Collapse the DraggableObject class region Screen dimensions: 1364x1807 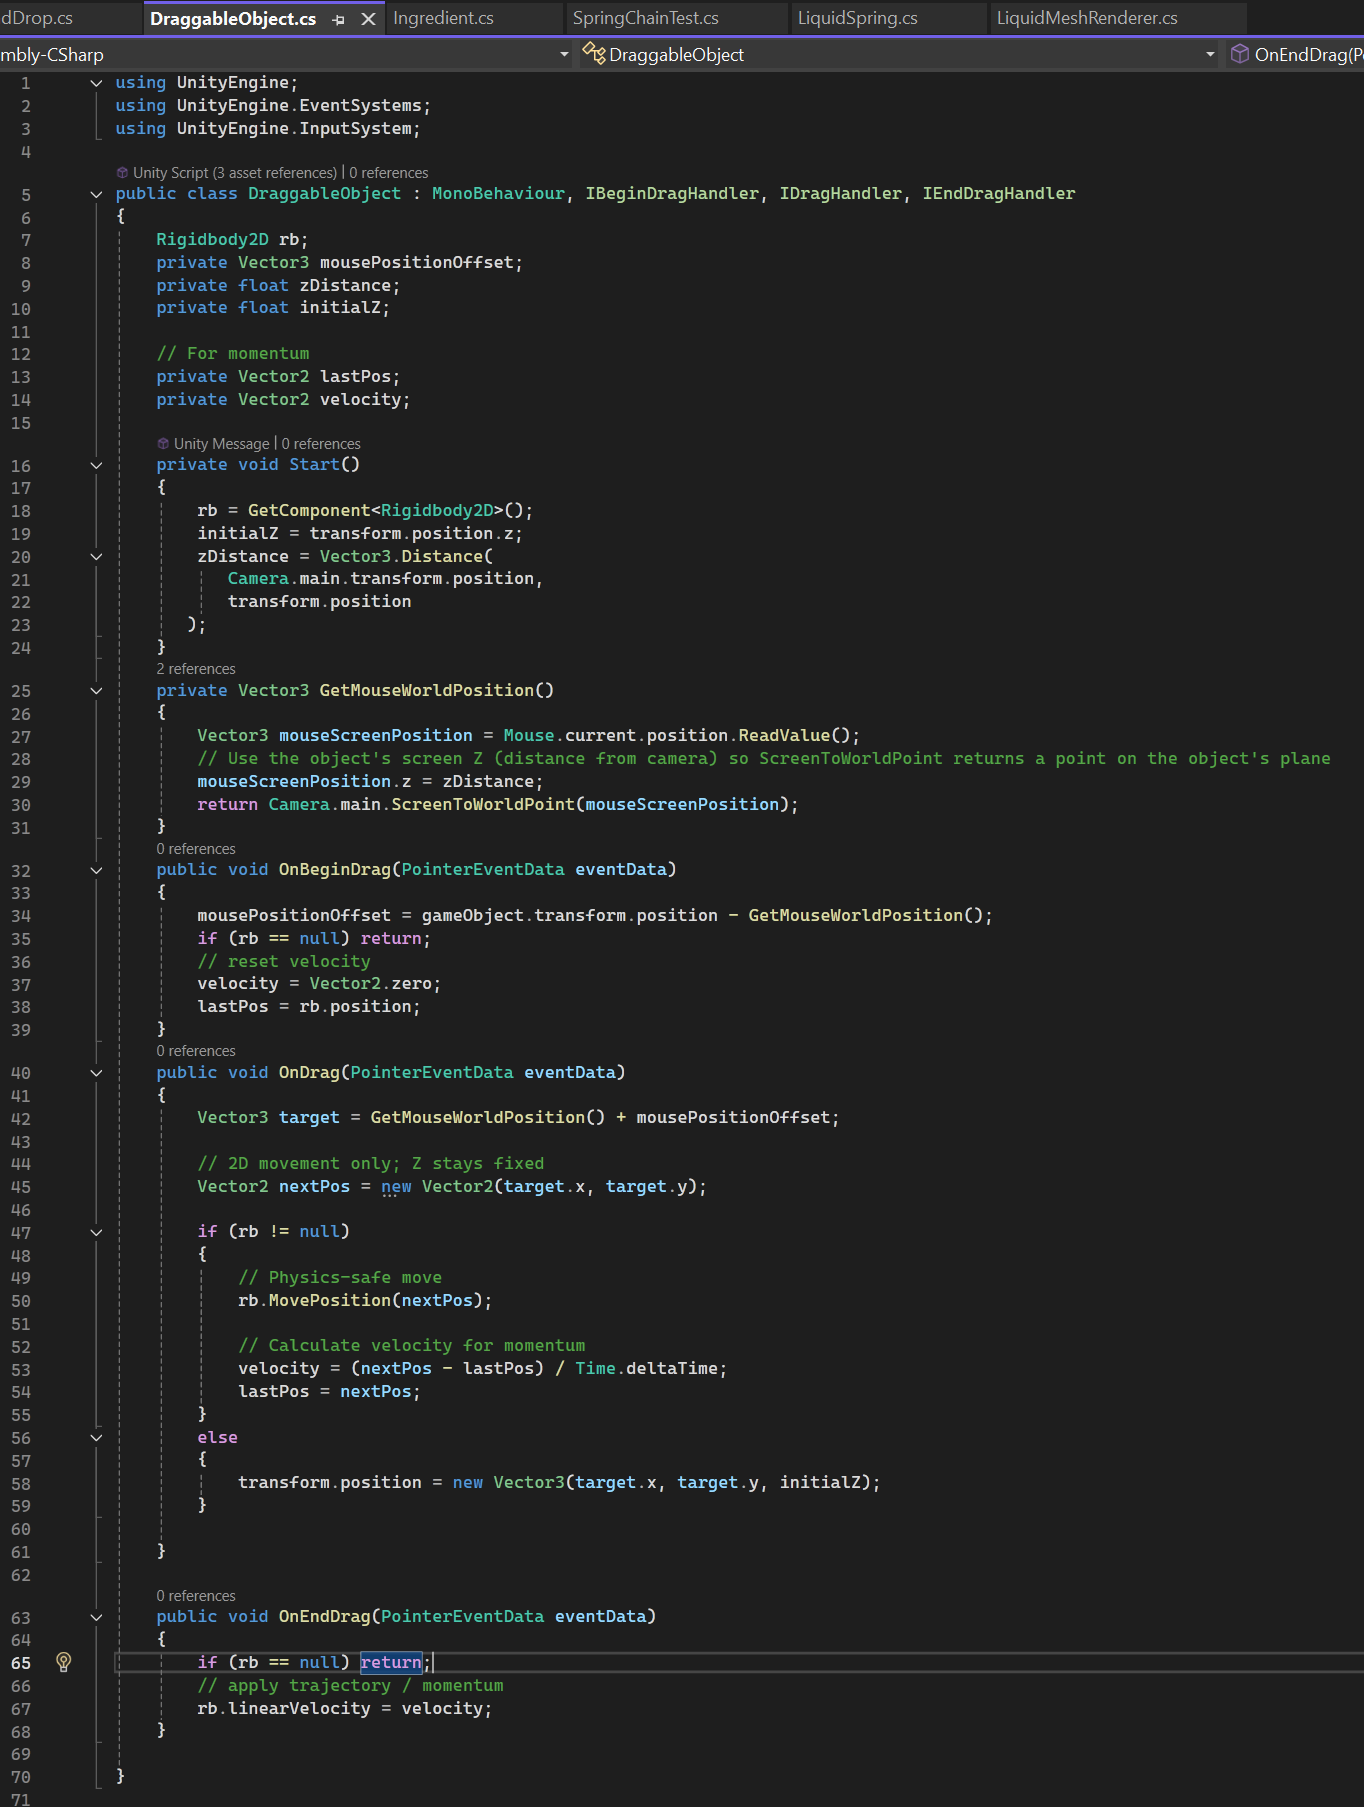[96, 194]
